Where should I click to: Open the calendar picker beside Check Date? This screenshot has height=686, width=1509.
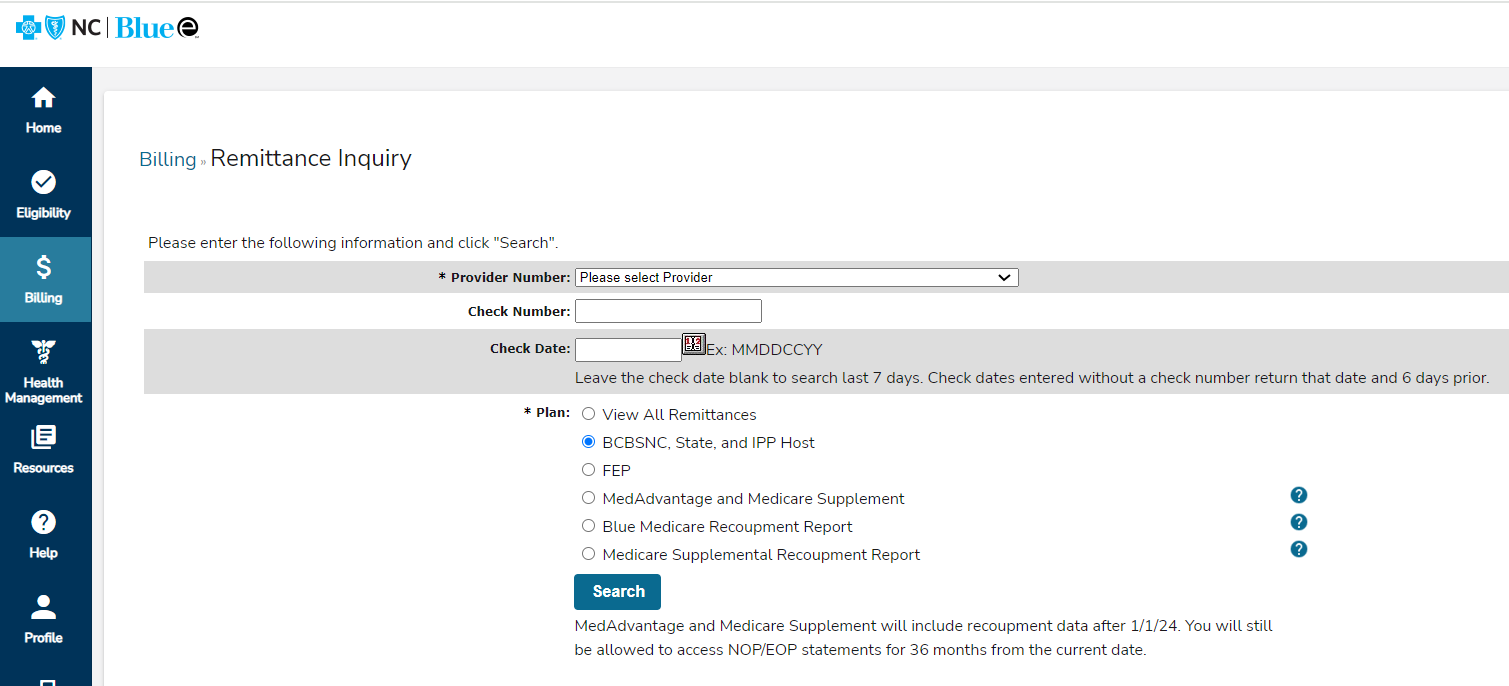(694, 344)
